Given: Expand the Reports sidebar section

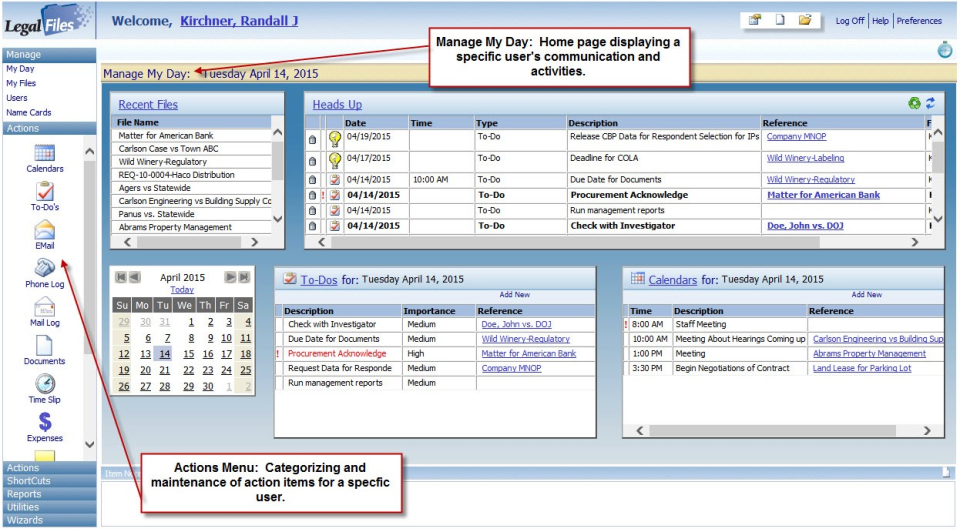Looking at the screenshot, I should tap(50, 494).
